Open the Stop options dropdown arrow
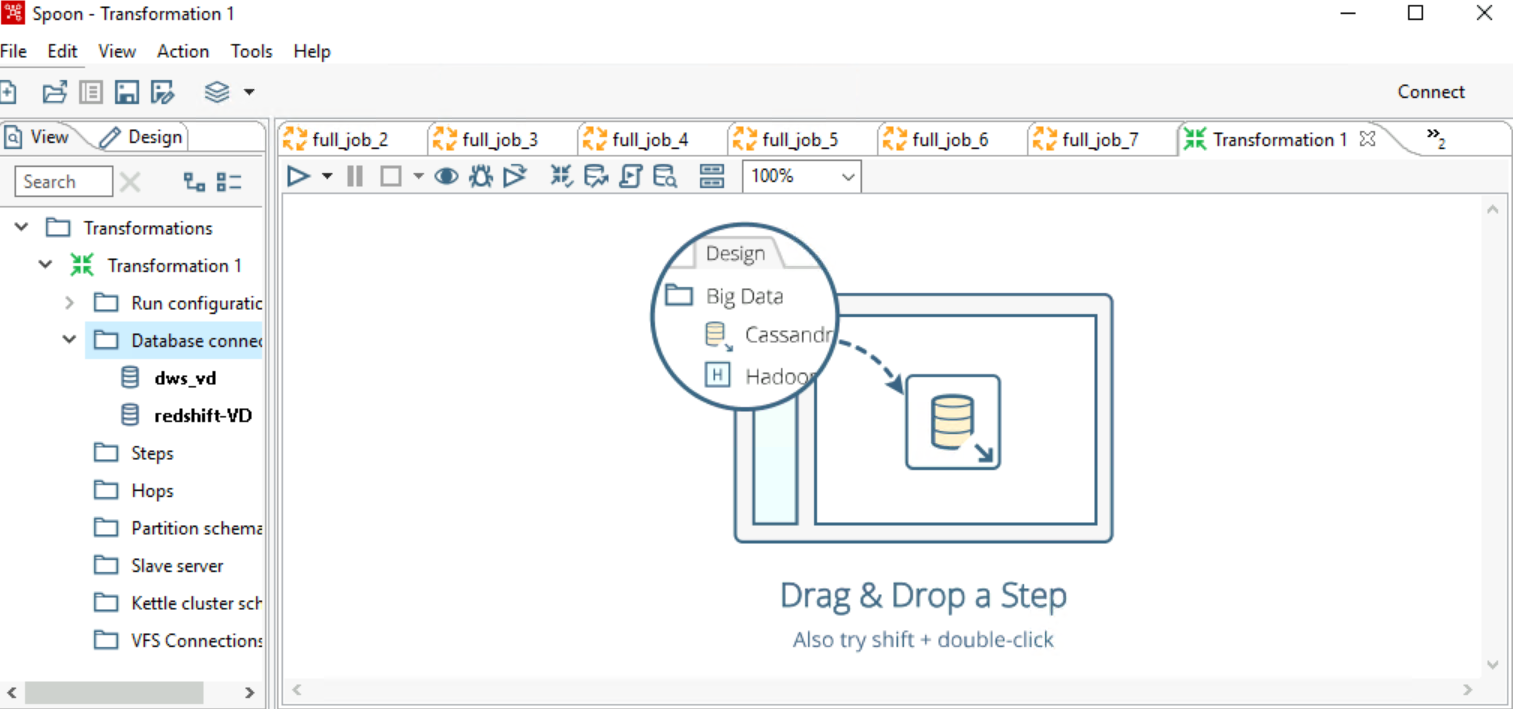This screenshot has width=1513, height=709. [x=418, y=177]
